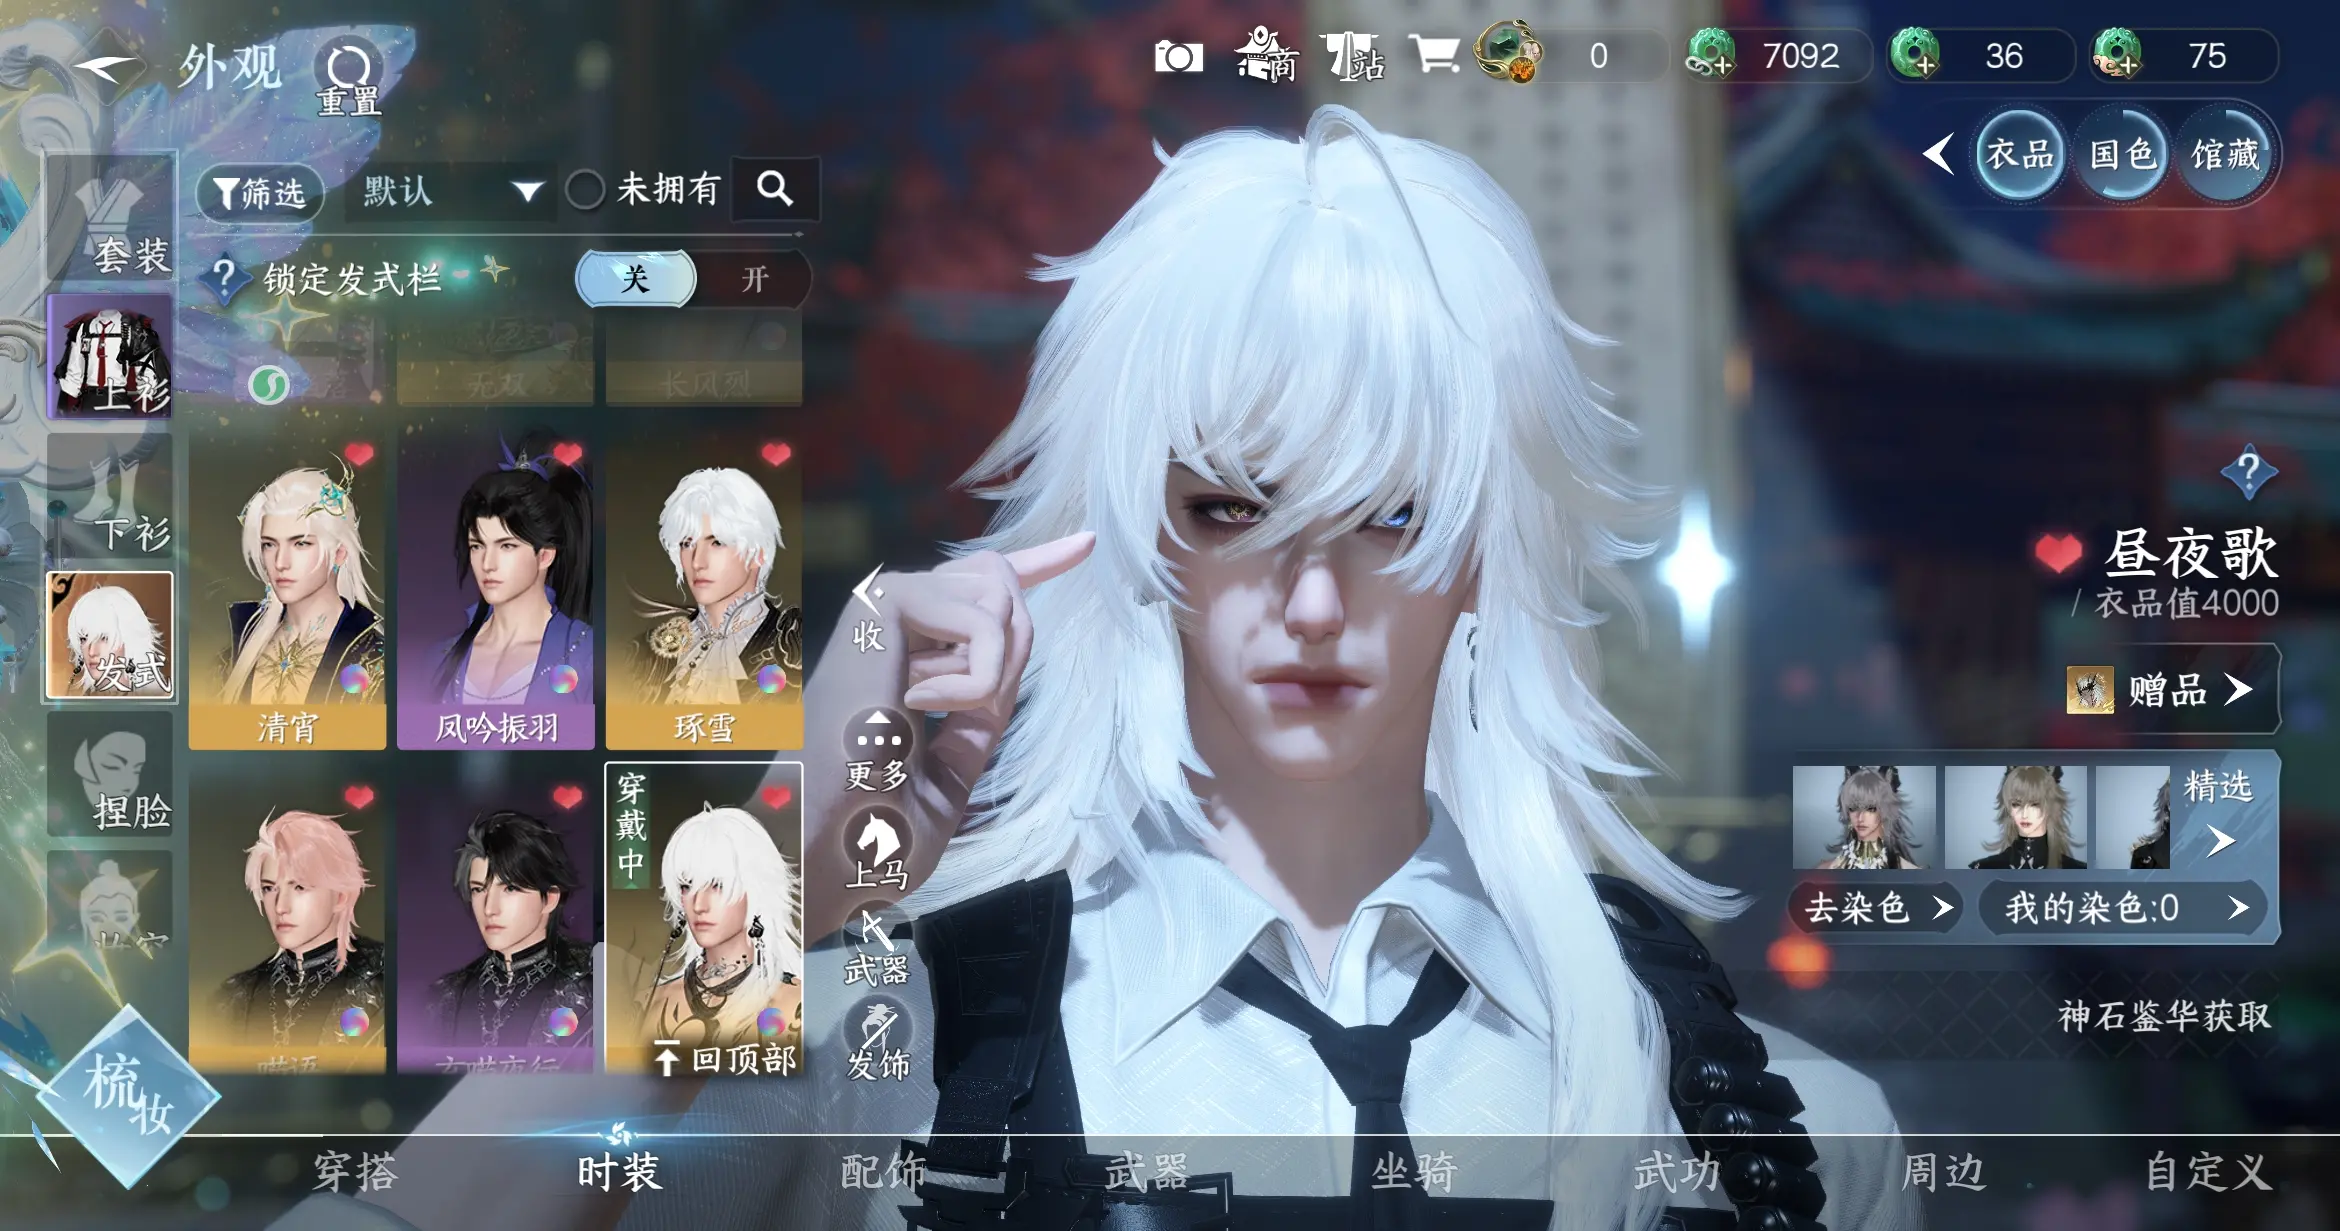Click 回顶部 to return to top

pos(726,1058)
